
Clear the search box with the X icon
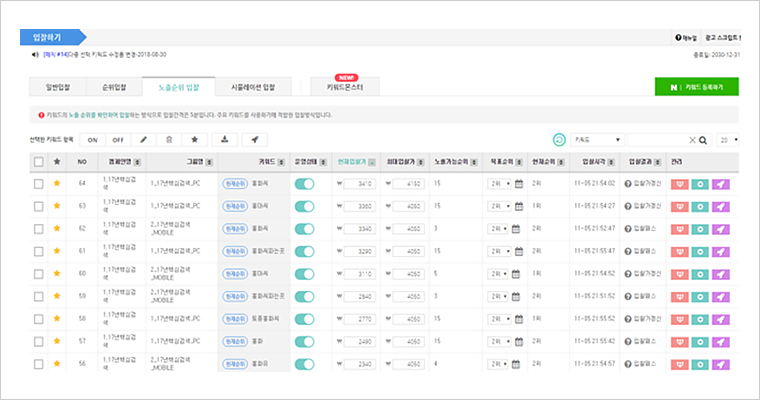(x=692, y=140)
